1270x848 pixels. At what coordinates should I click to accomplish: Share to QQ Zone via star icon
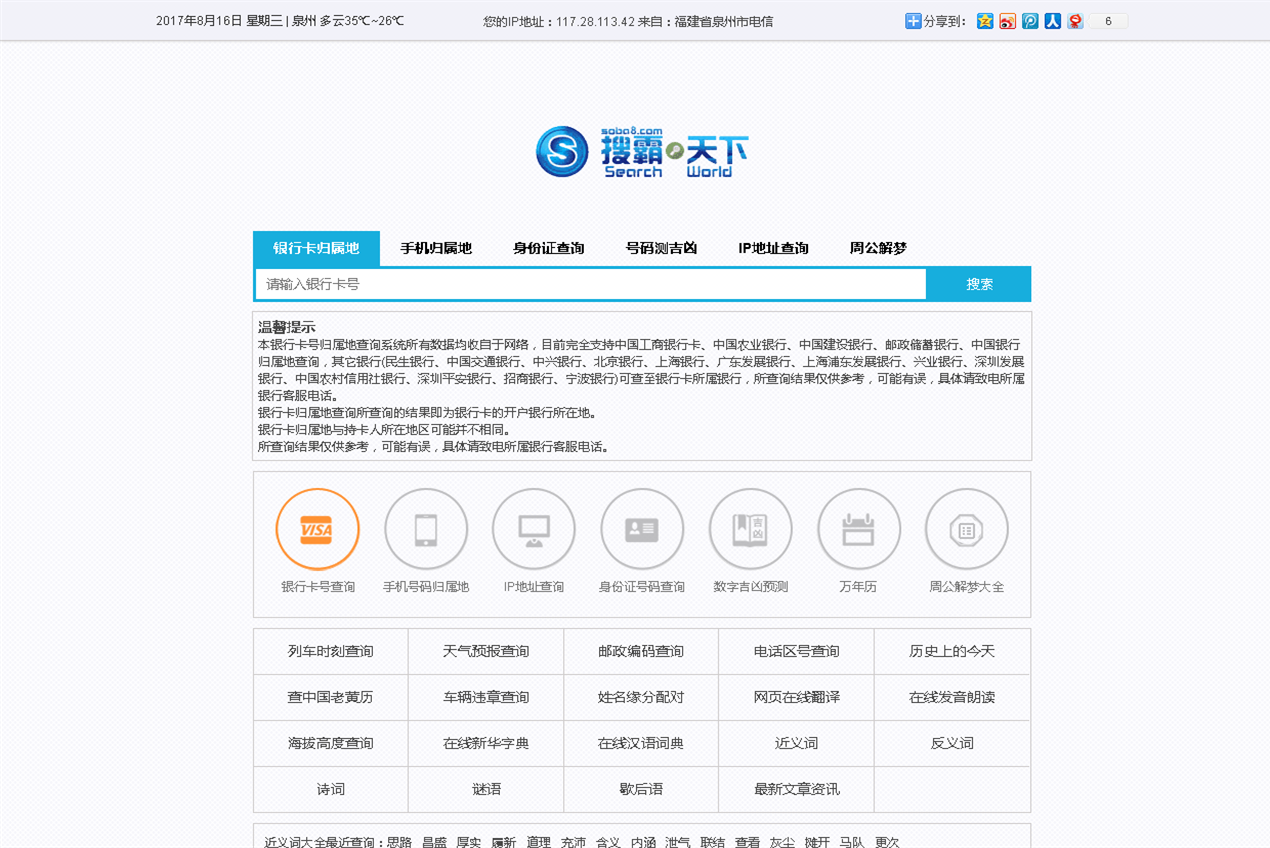click(x=985, y=21)
